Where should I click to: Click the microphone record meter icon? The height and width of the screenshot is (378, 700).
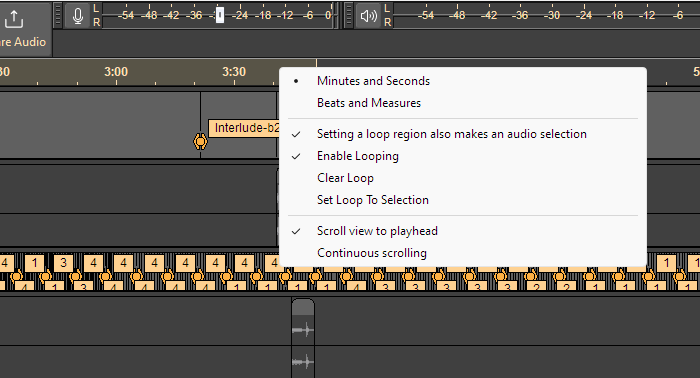coord(78,16)
